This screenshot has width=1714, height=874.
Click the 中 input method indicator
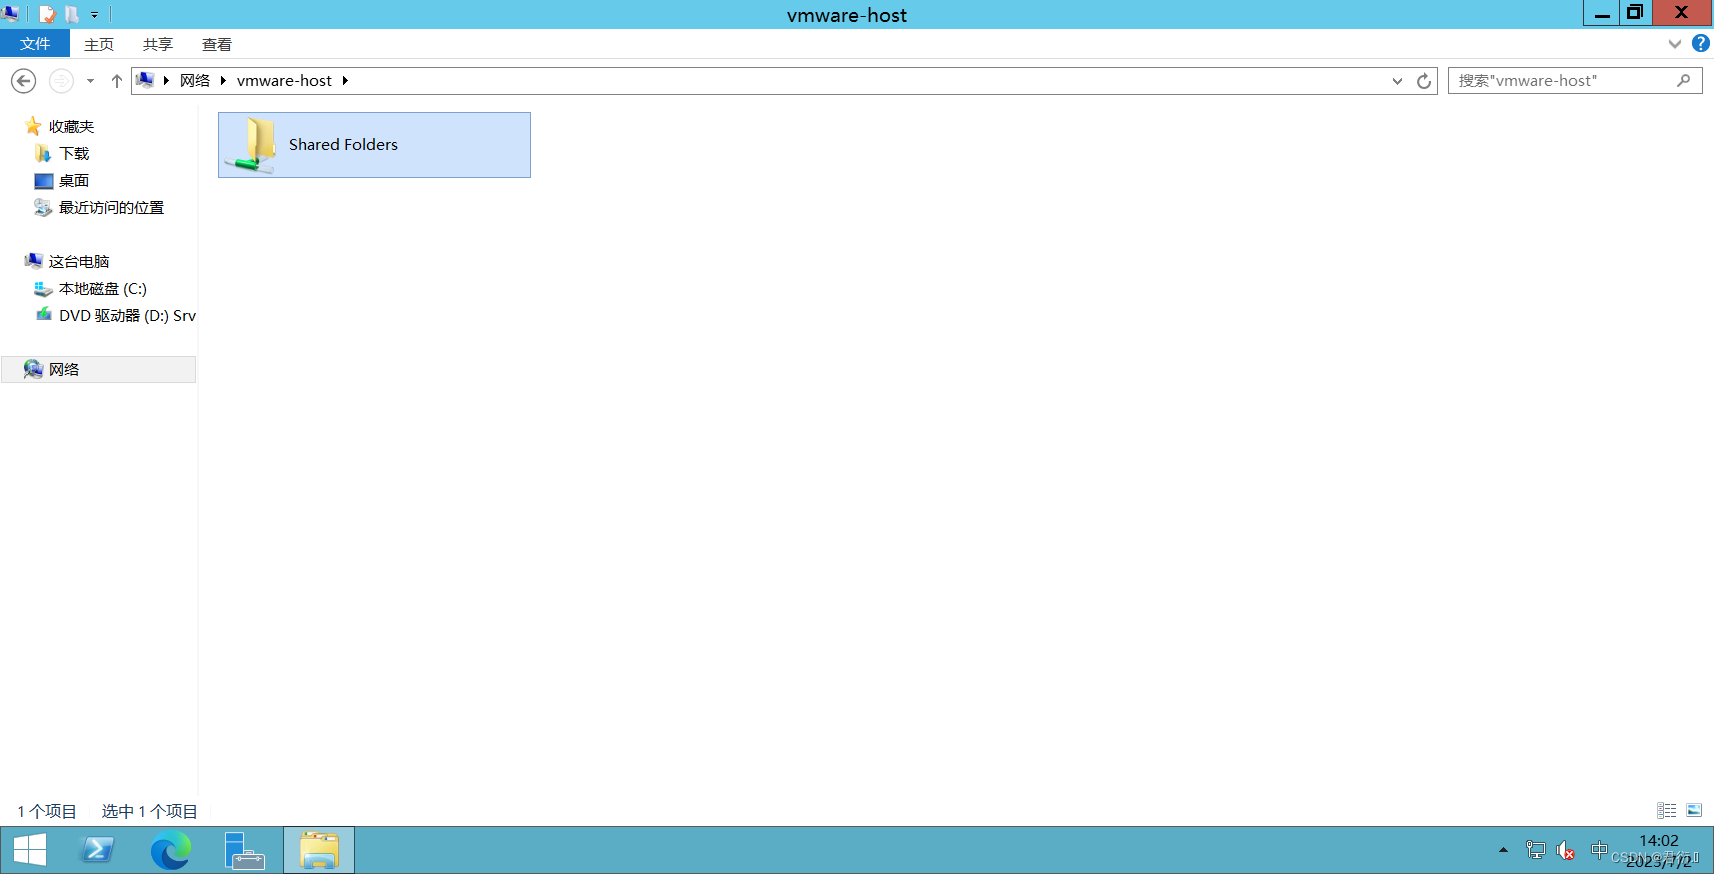(1599, 850)
